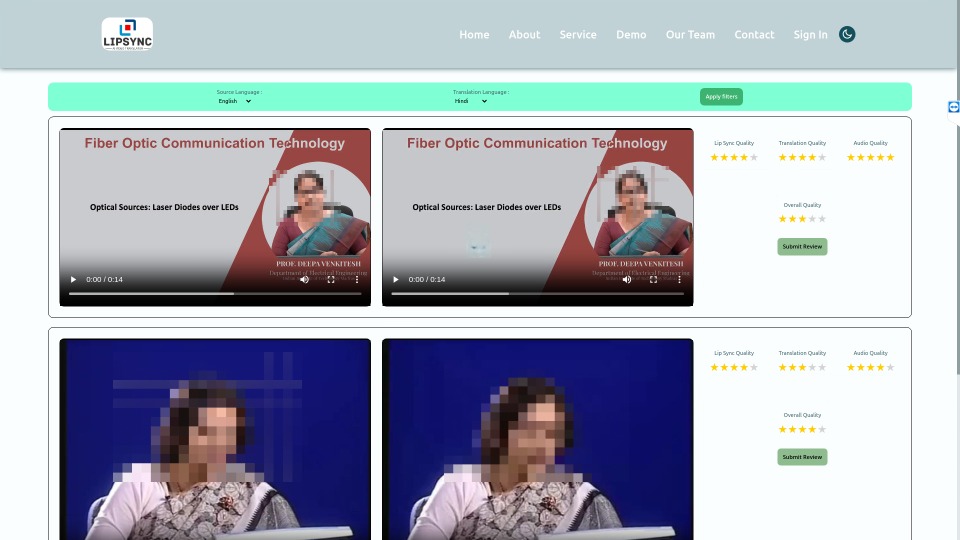Fullscreen the first translated video

coord(653,279)
